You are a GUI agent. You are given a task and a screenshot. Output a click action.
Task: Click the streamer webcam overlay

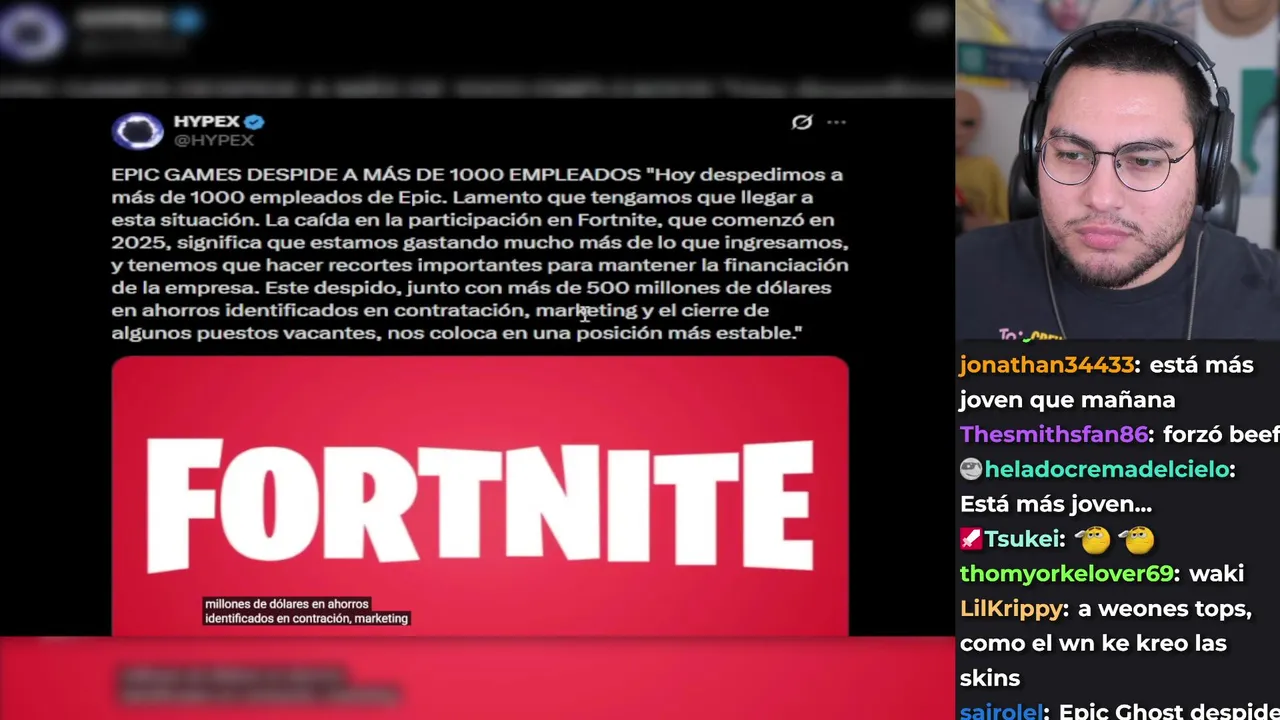click(1117, 170)
